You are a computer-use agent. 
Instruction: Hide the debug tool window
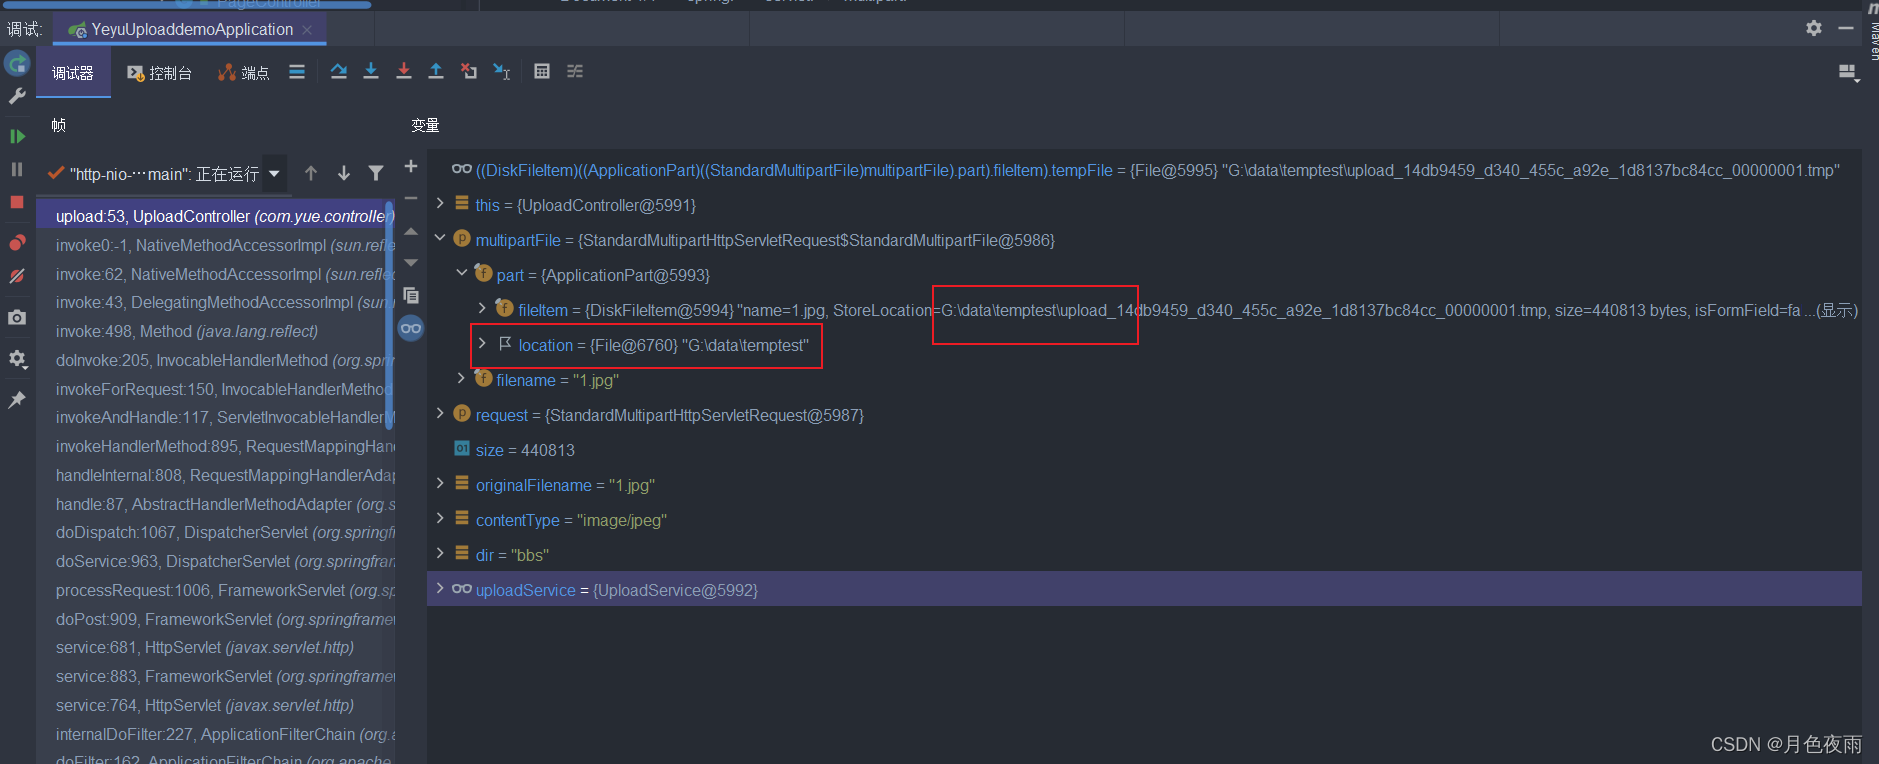tap(1846, 28)
